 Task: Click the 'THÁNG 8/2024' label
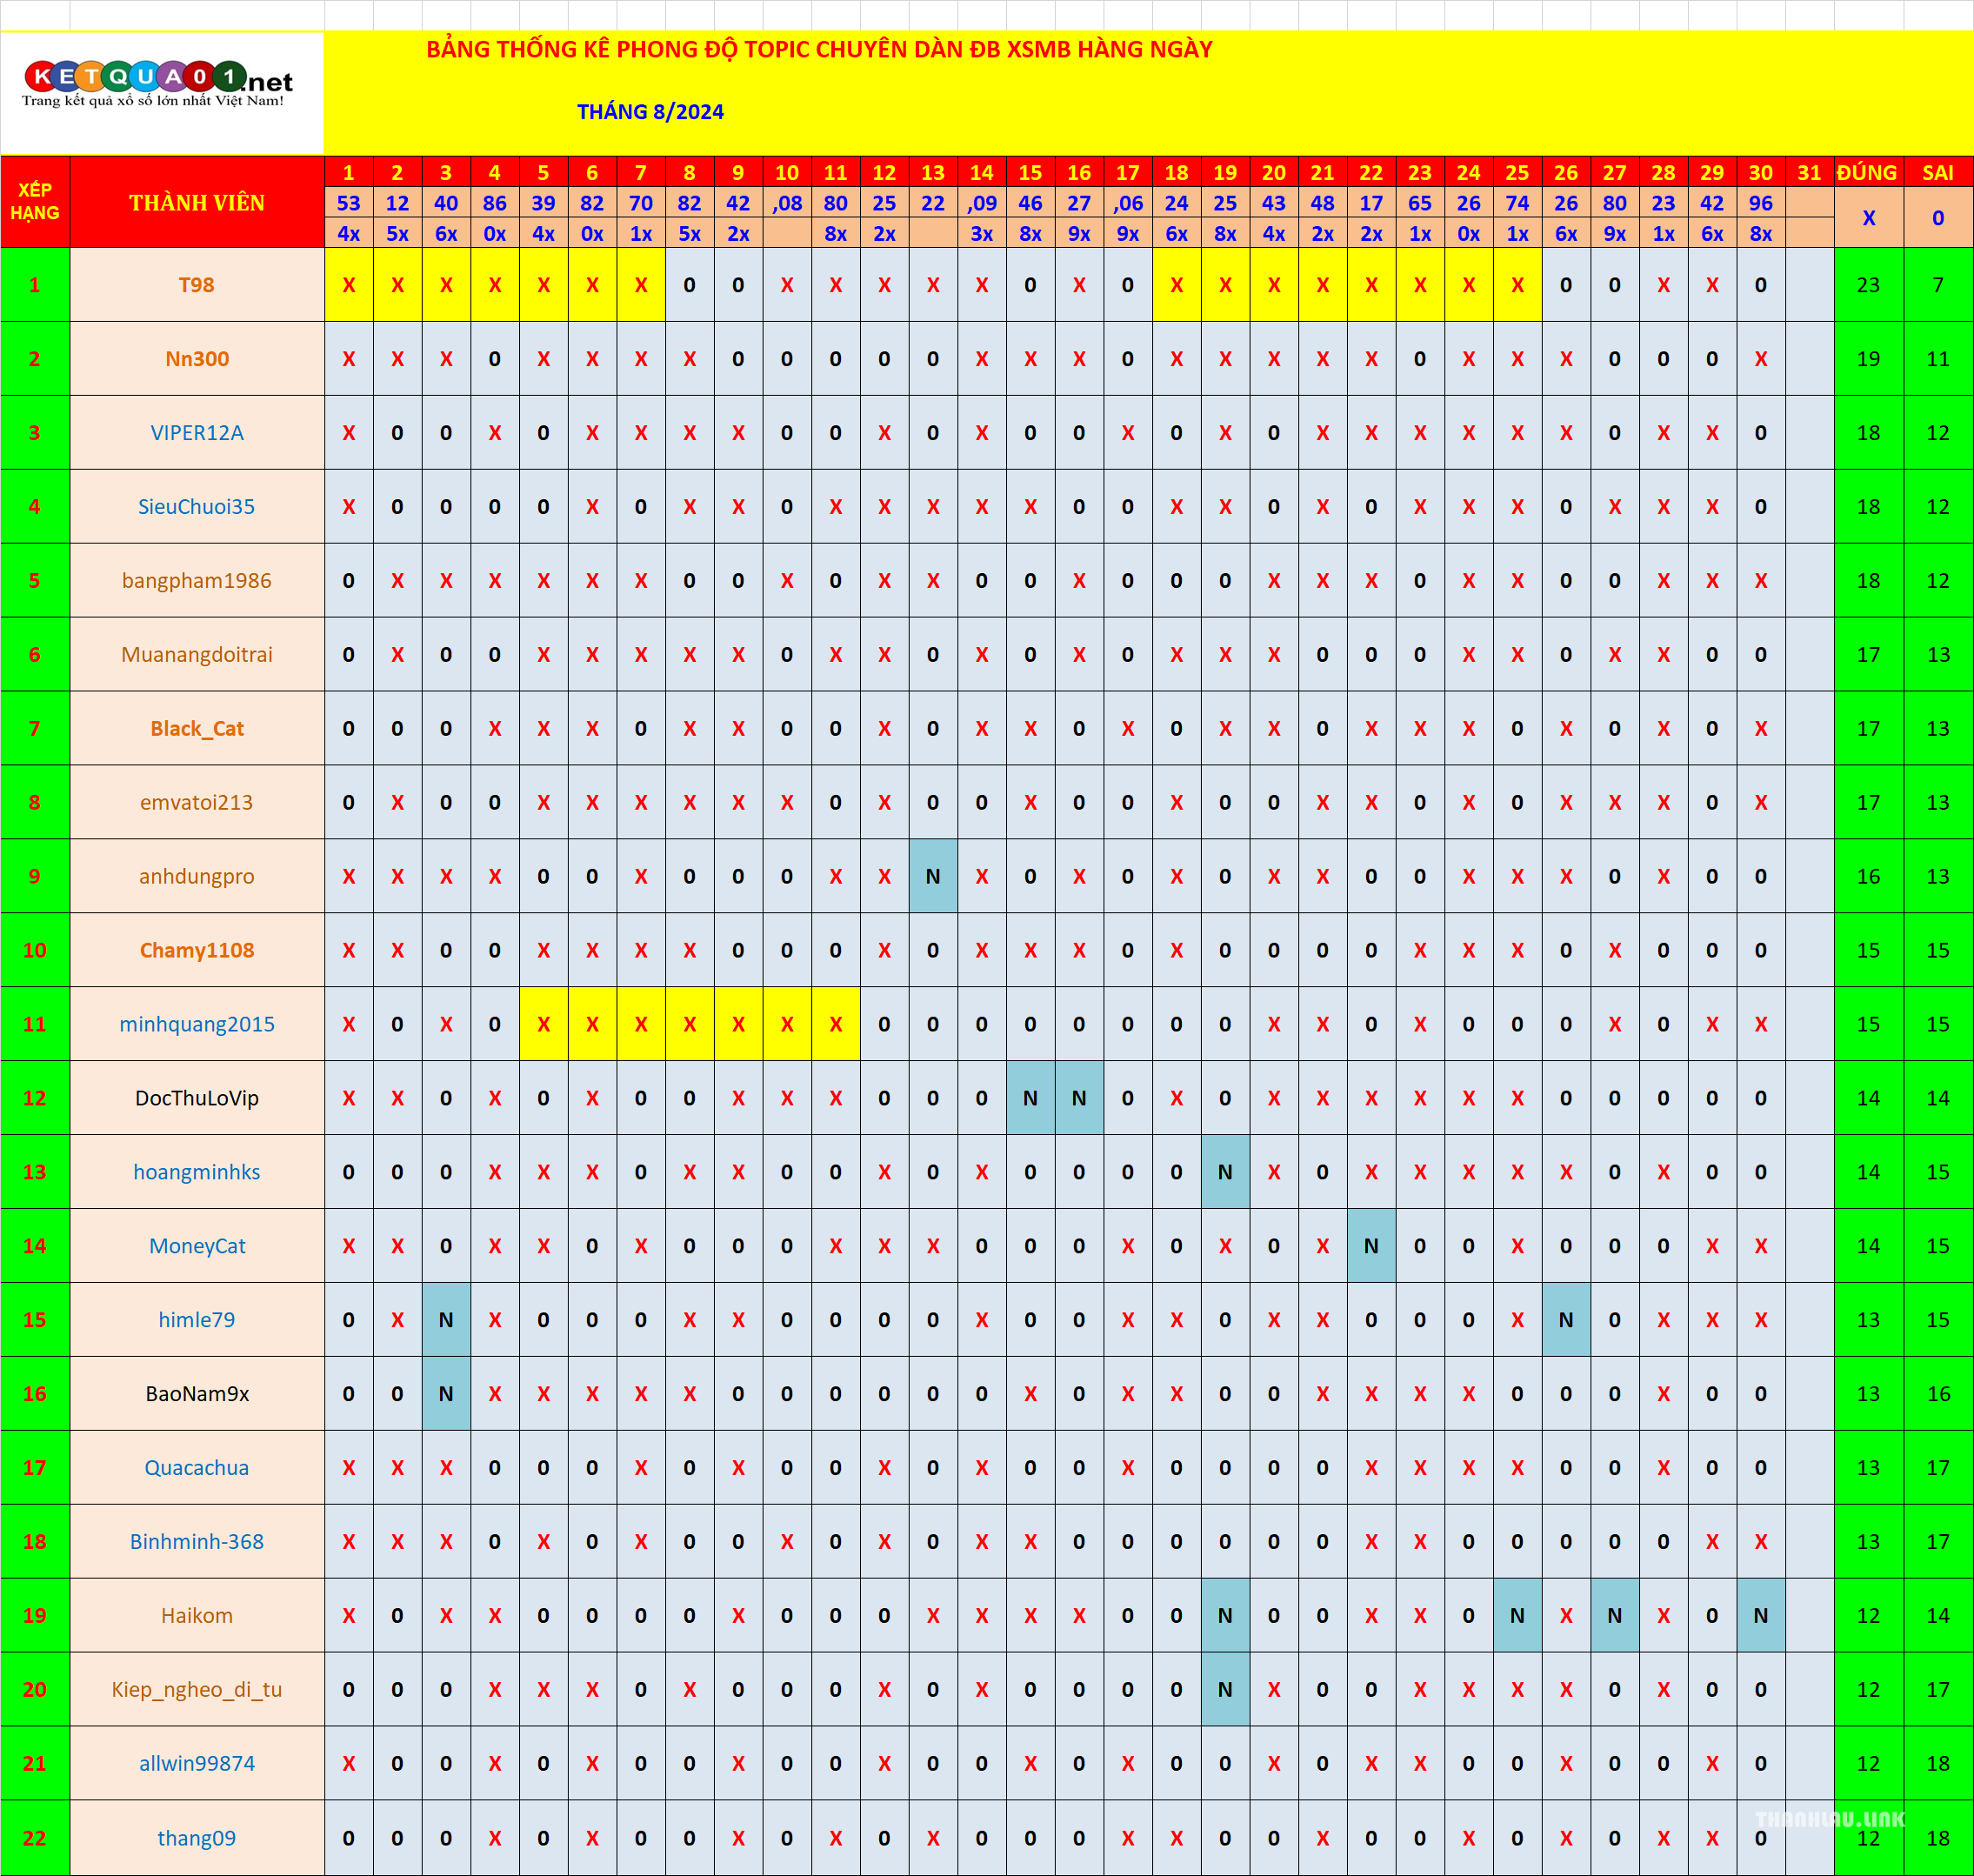click(650, 112)
